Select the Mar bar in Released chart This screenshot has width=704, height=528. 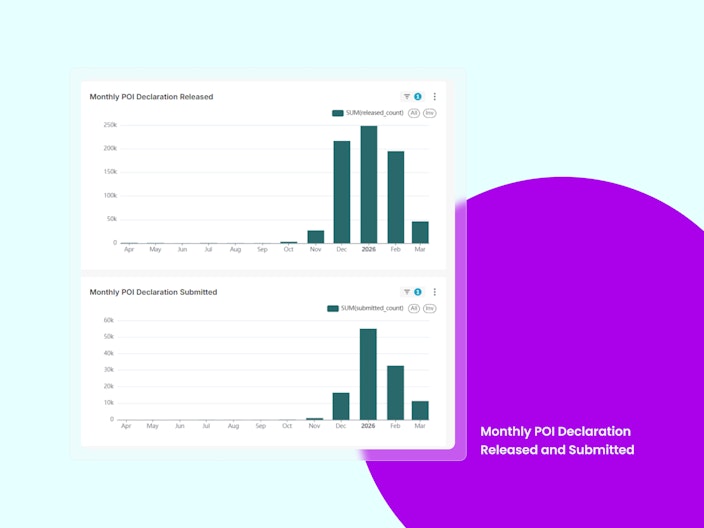[420, 232]
